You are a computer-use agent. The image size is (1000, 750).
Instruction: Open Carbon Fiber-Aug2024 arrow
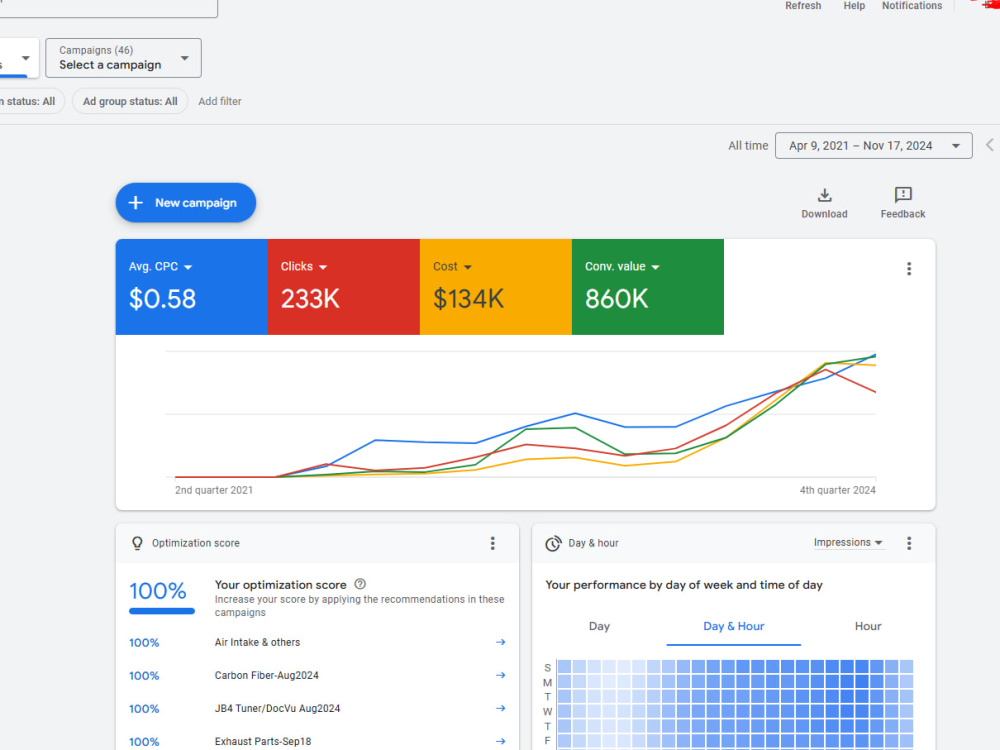pyautogui.click(x=501, y=675)
